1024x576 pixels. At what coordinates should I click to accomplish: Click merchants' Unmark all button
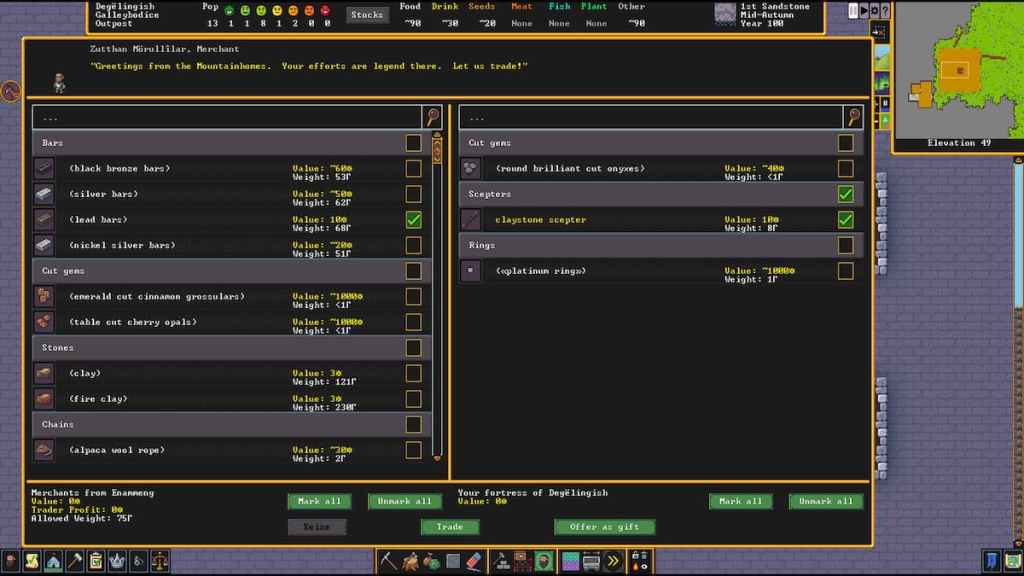click(404, 501)
